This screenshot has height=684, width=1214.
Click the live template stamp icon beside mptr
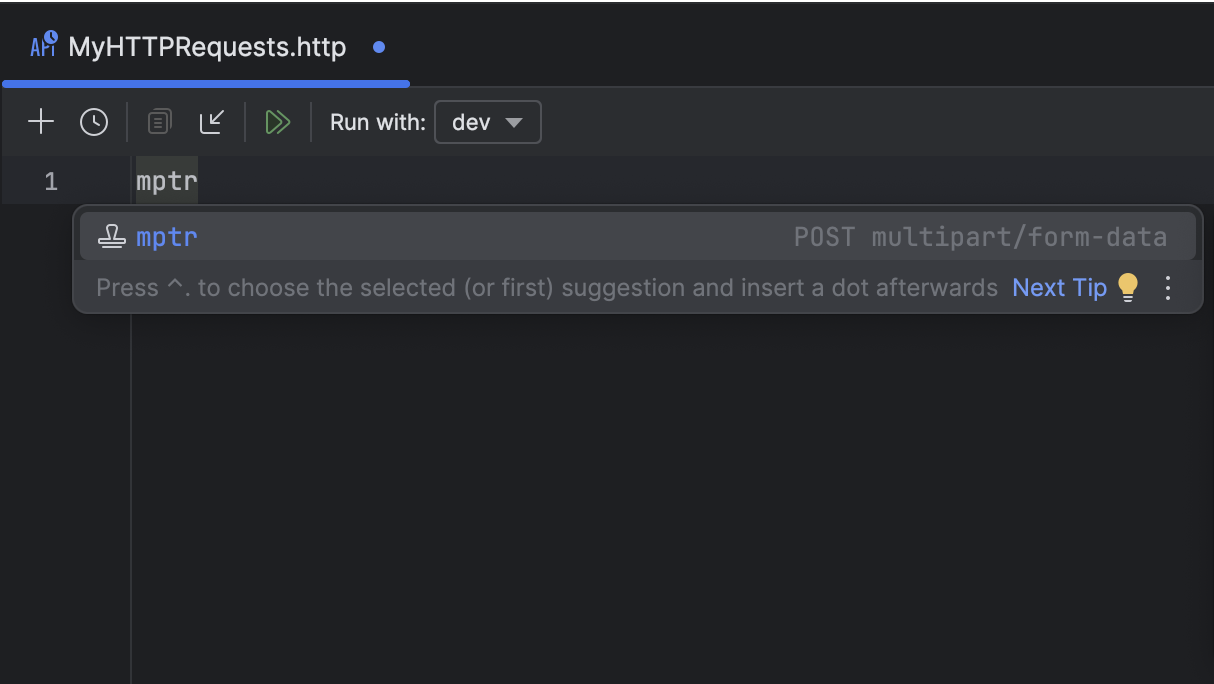click(110, 236)
